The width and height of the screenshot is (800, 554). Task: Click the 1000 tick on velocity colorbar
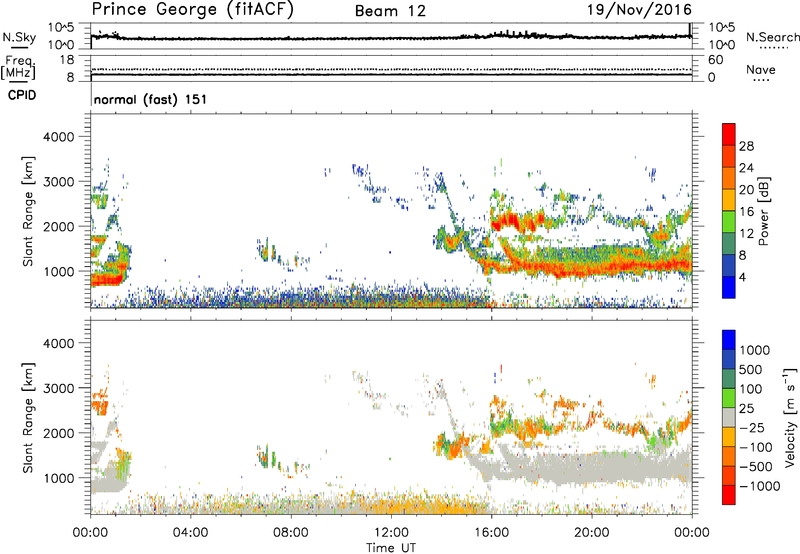(754, 350)
